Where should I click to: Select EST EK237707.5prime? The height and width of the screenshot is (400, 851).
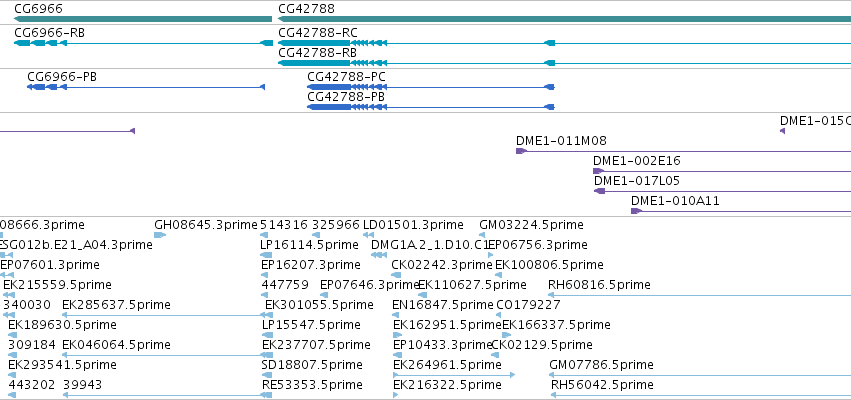coord(316,346)
